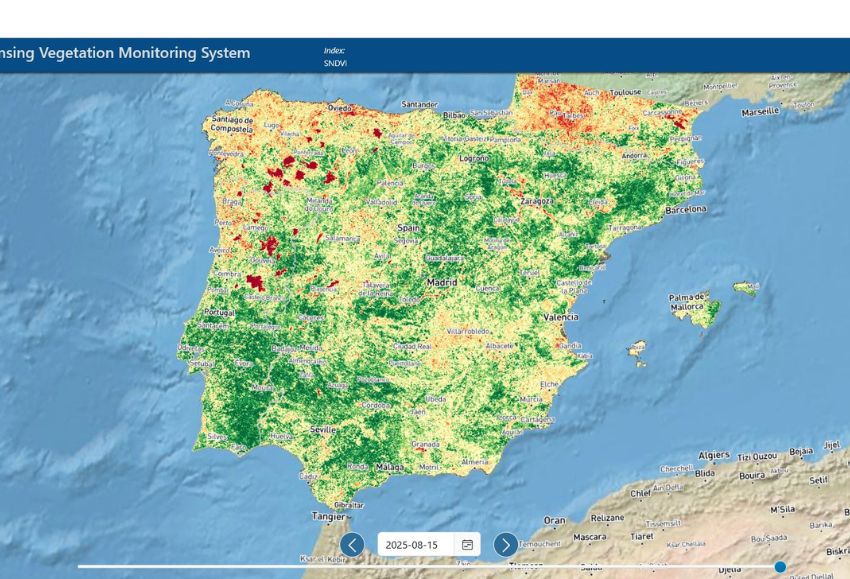Screen dimensions: 850x579
Task: Click the Andorra map label
Action: point(634,156)
